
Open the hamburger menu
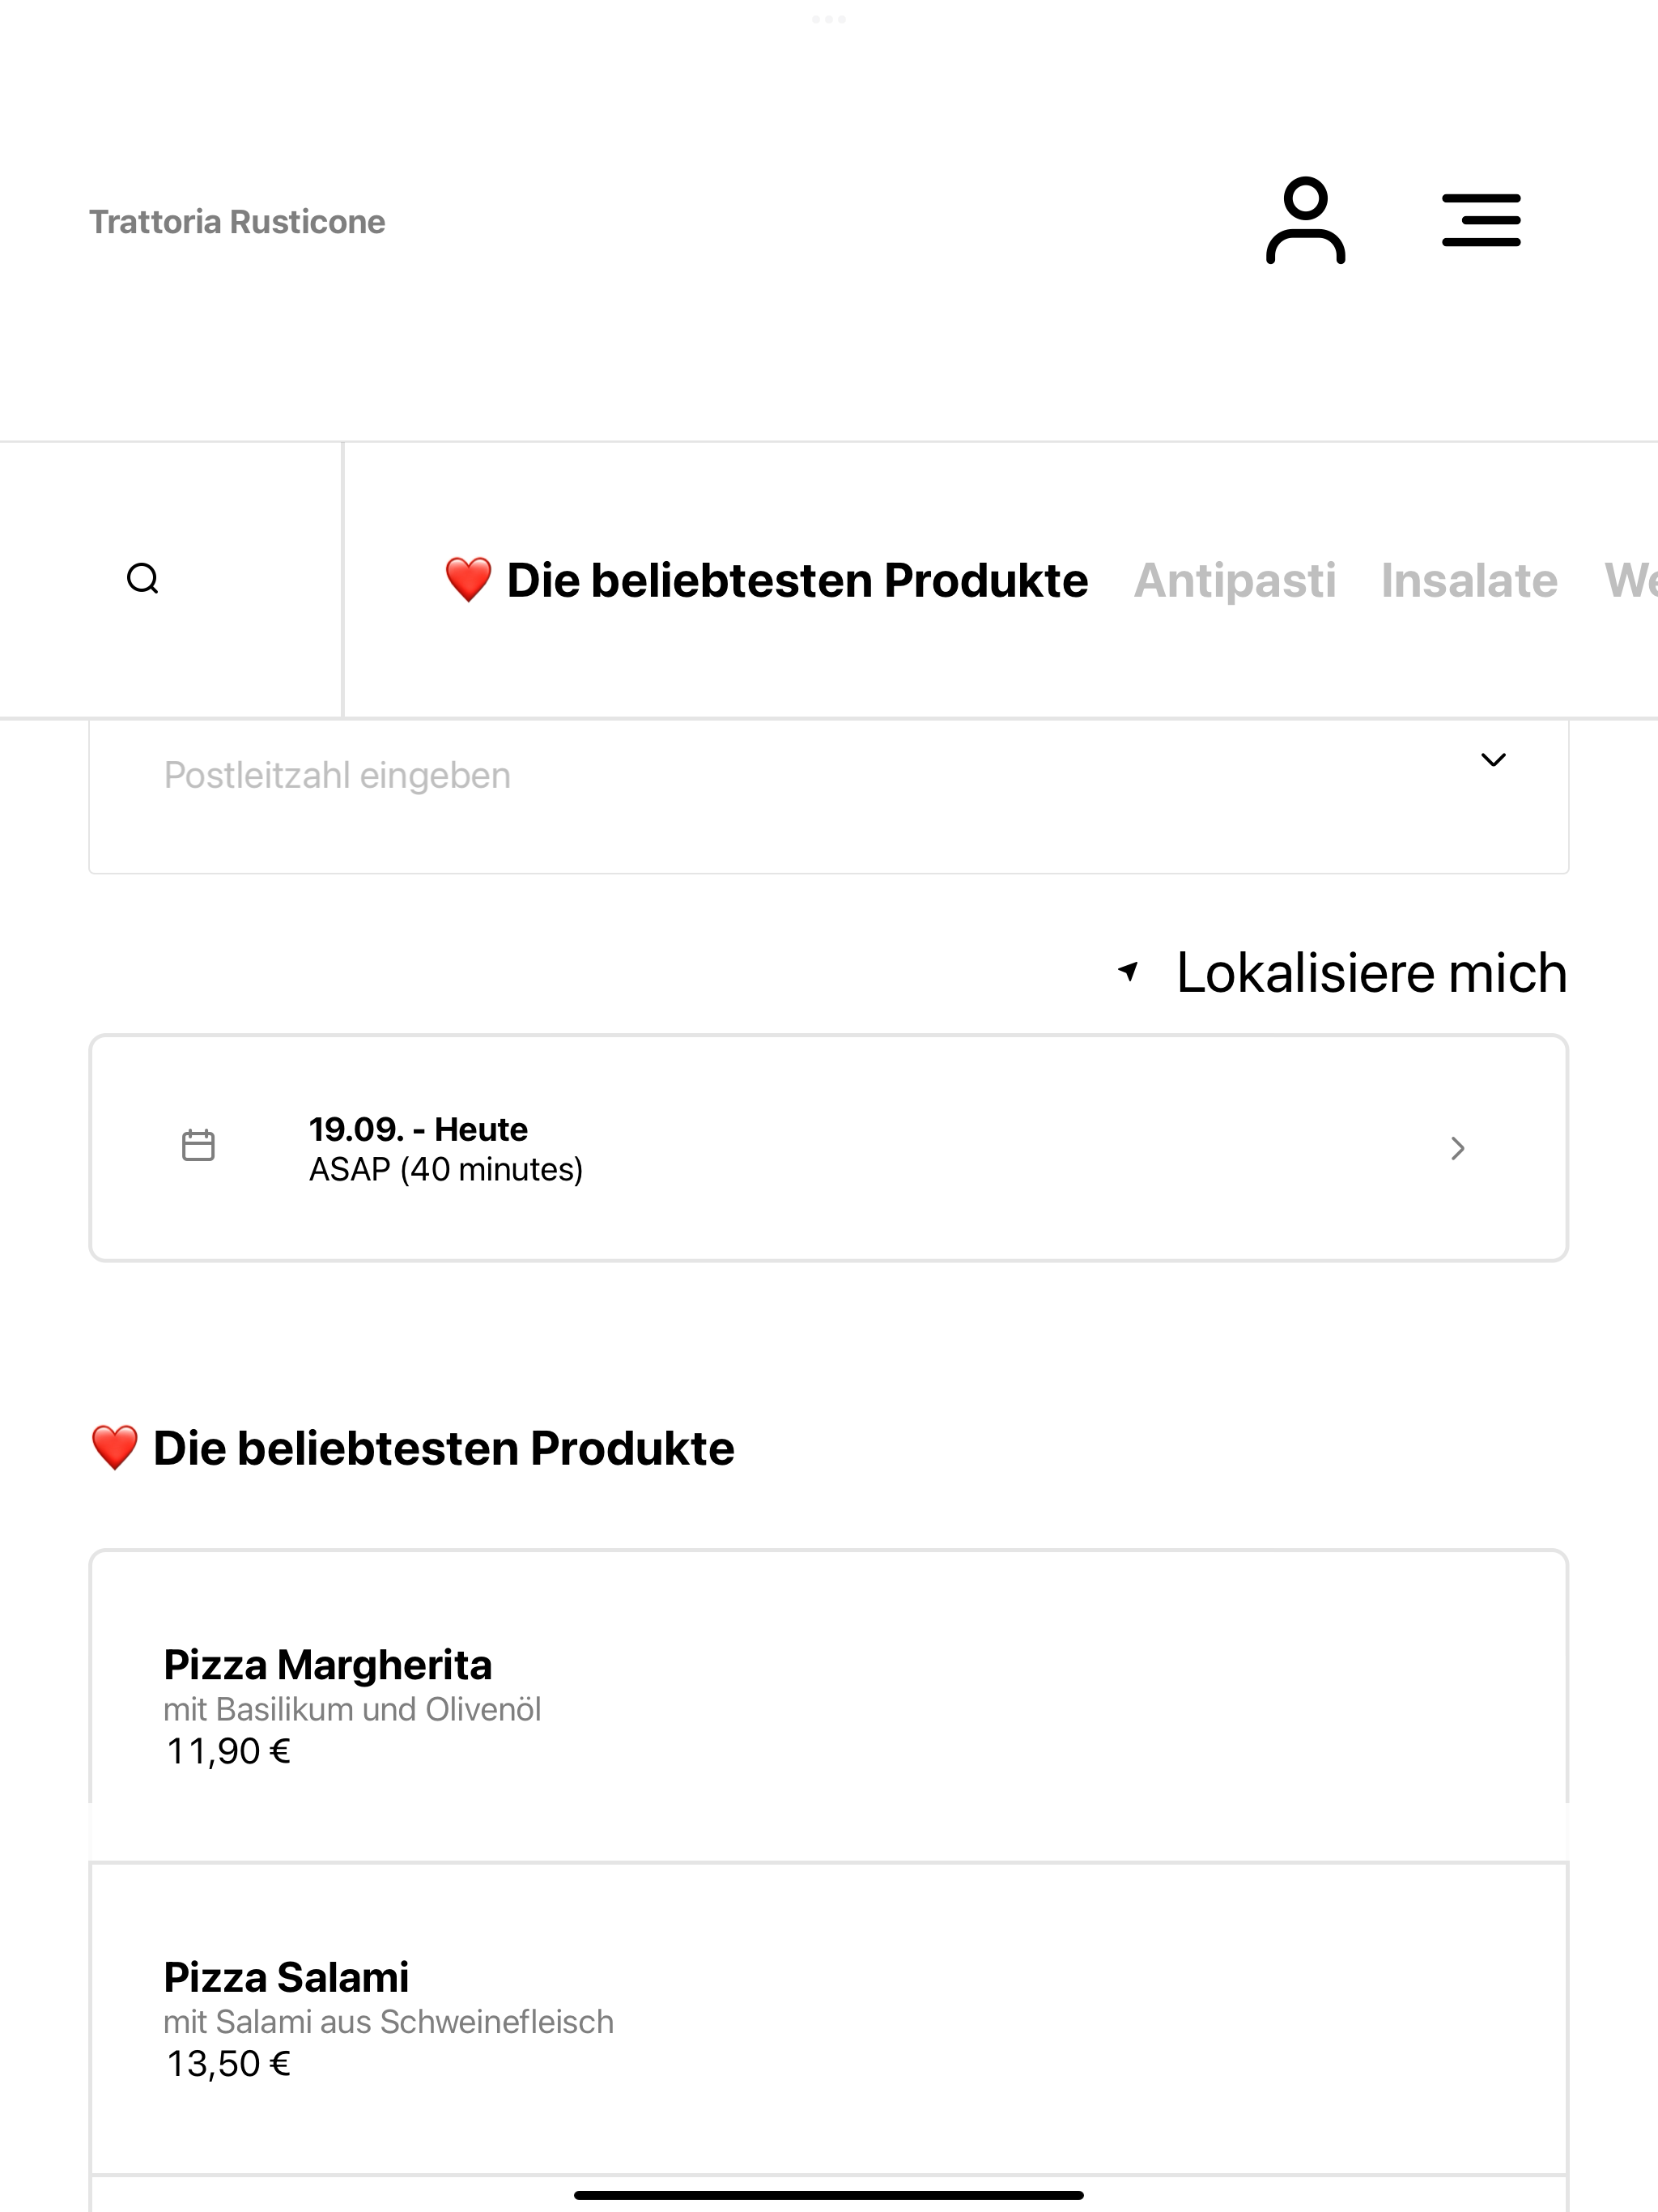click(1481, 220)
